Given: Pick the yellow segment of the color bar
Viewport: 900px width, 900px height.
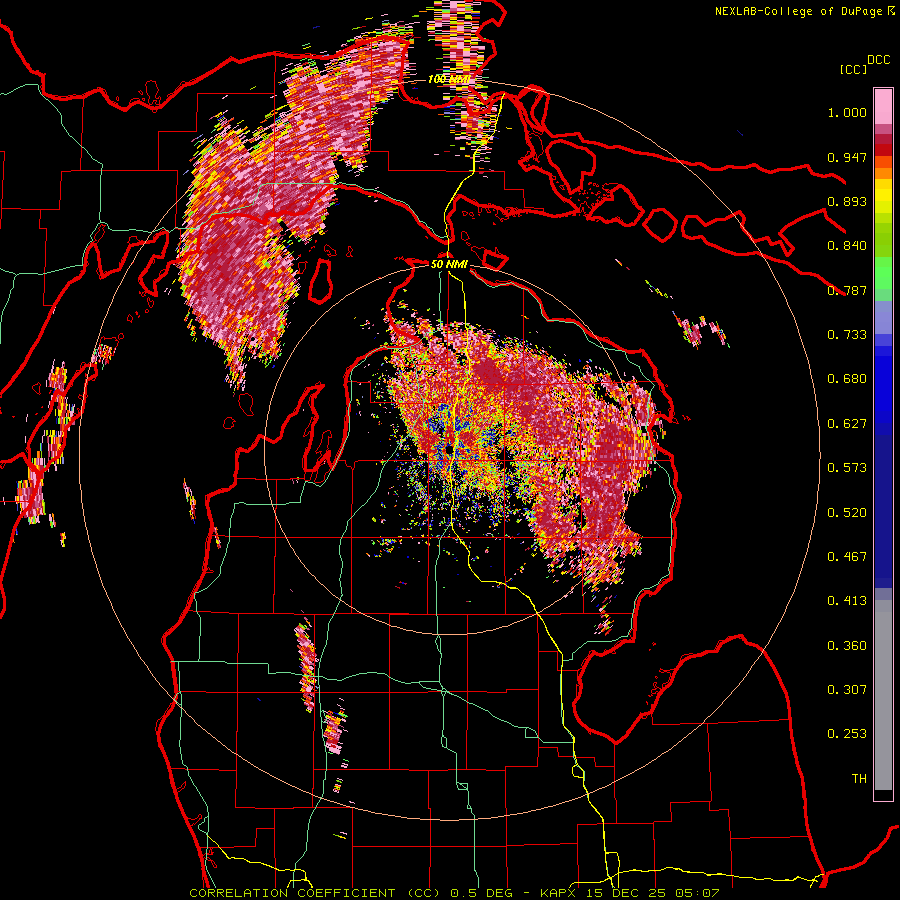Looking at the screenshot, I should pyautogui.click(x=883, y=197).
